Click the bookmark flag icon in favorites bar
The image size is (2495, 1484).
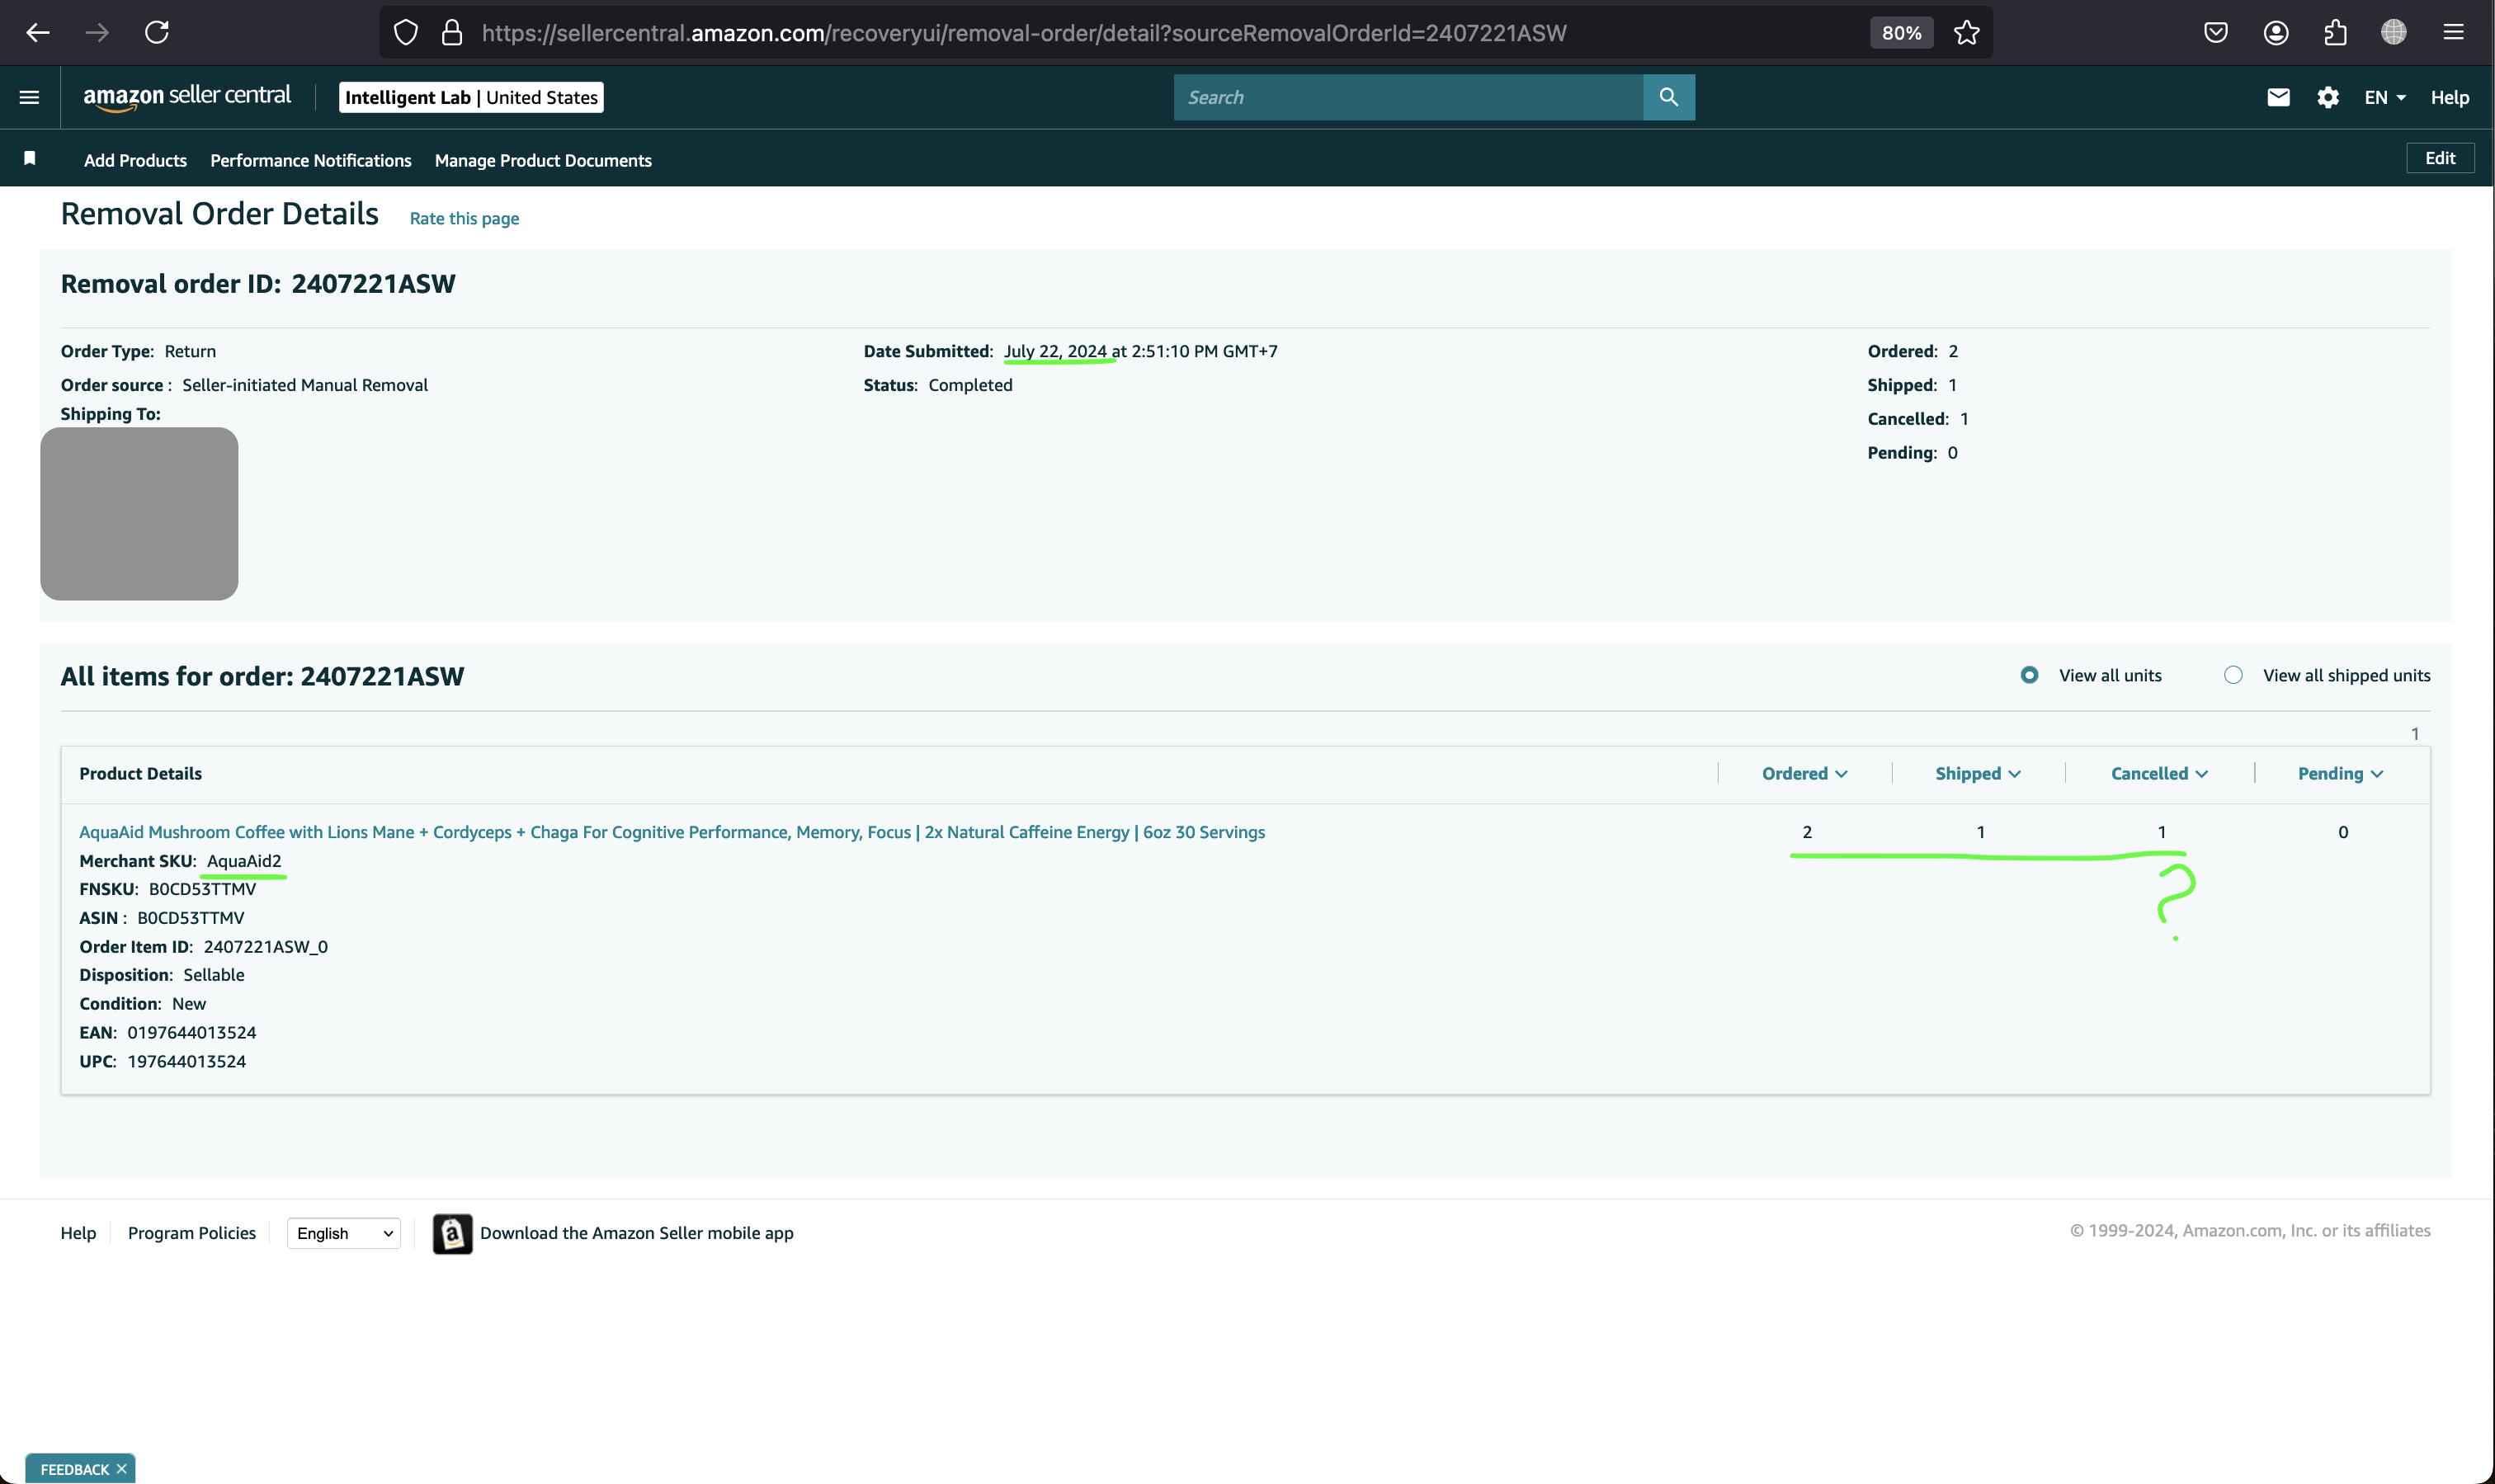(30, 158)
